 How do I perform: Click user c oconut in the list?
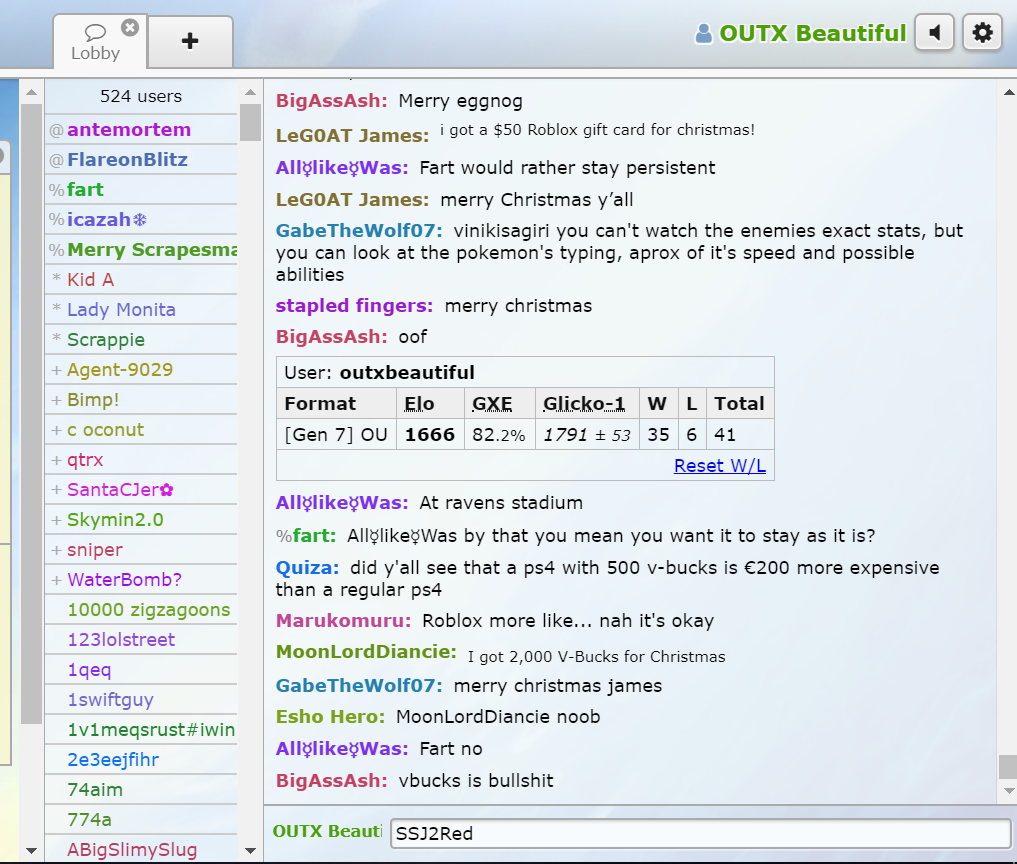pos(141,429)
